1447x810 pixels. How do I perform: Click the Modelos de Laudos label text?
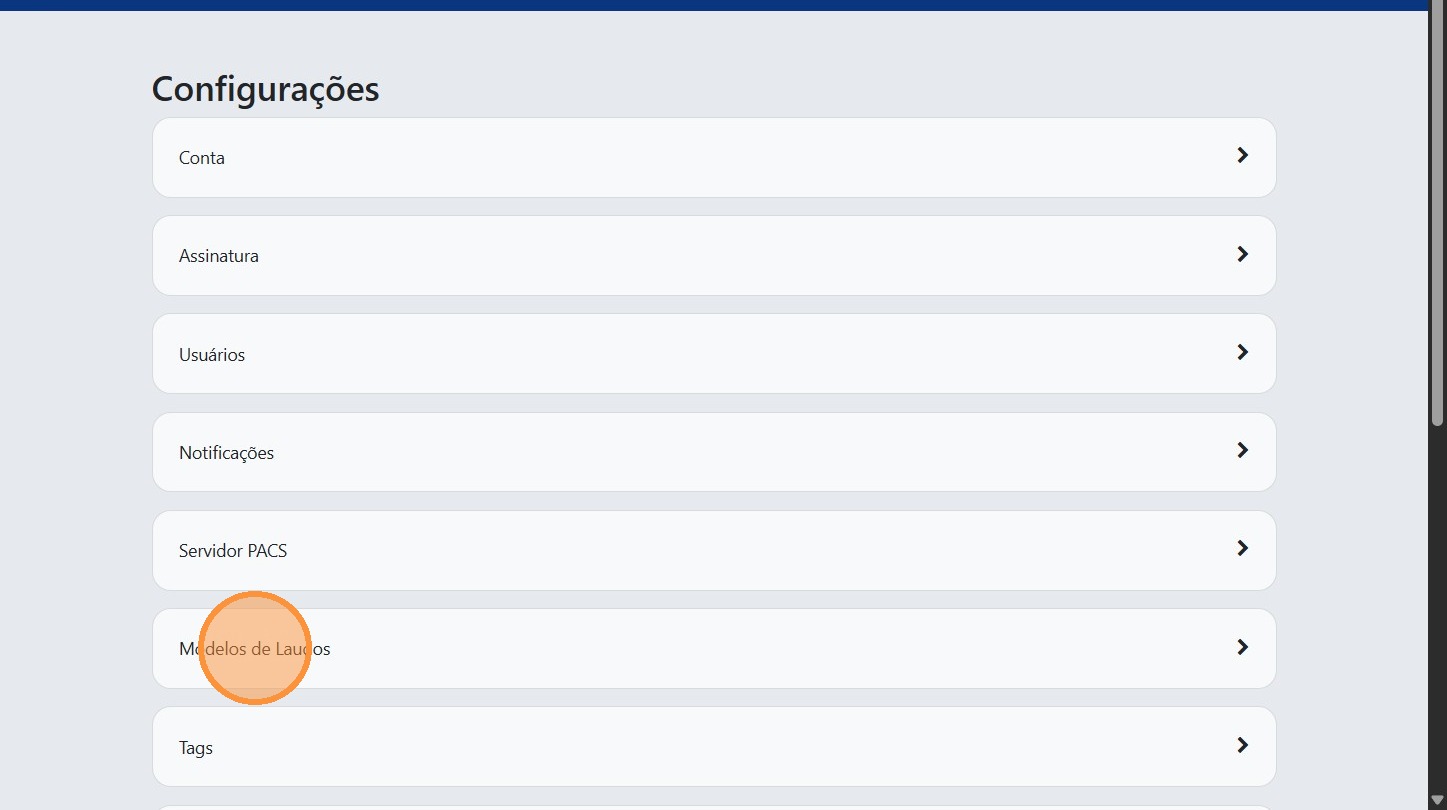(254, 649)
